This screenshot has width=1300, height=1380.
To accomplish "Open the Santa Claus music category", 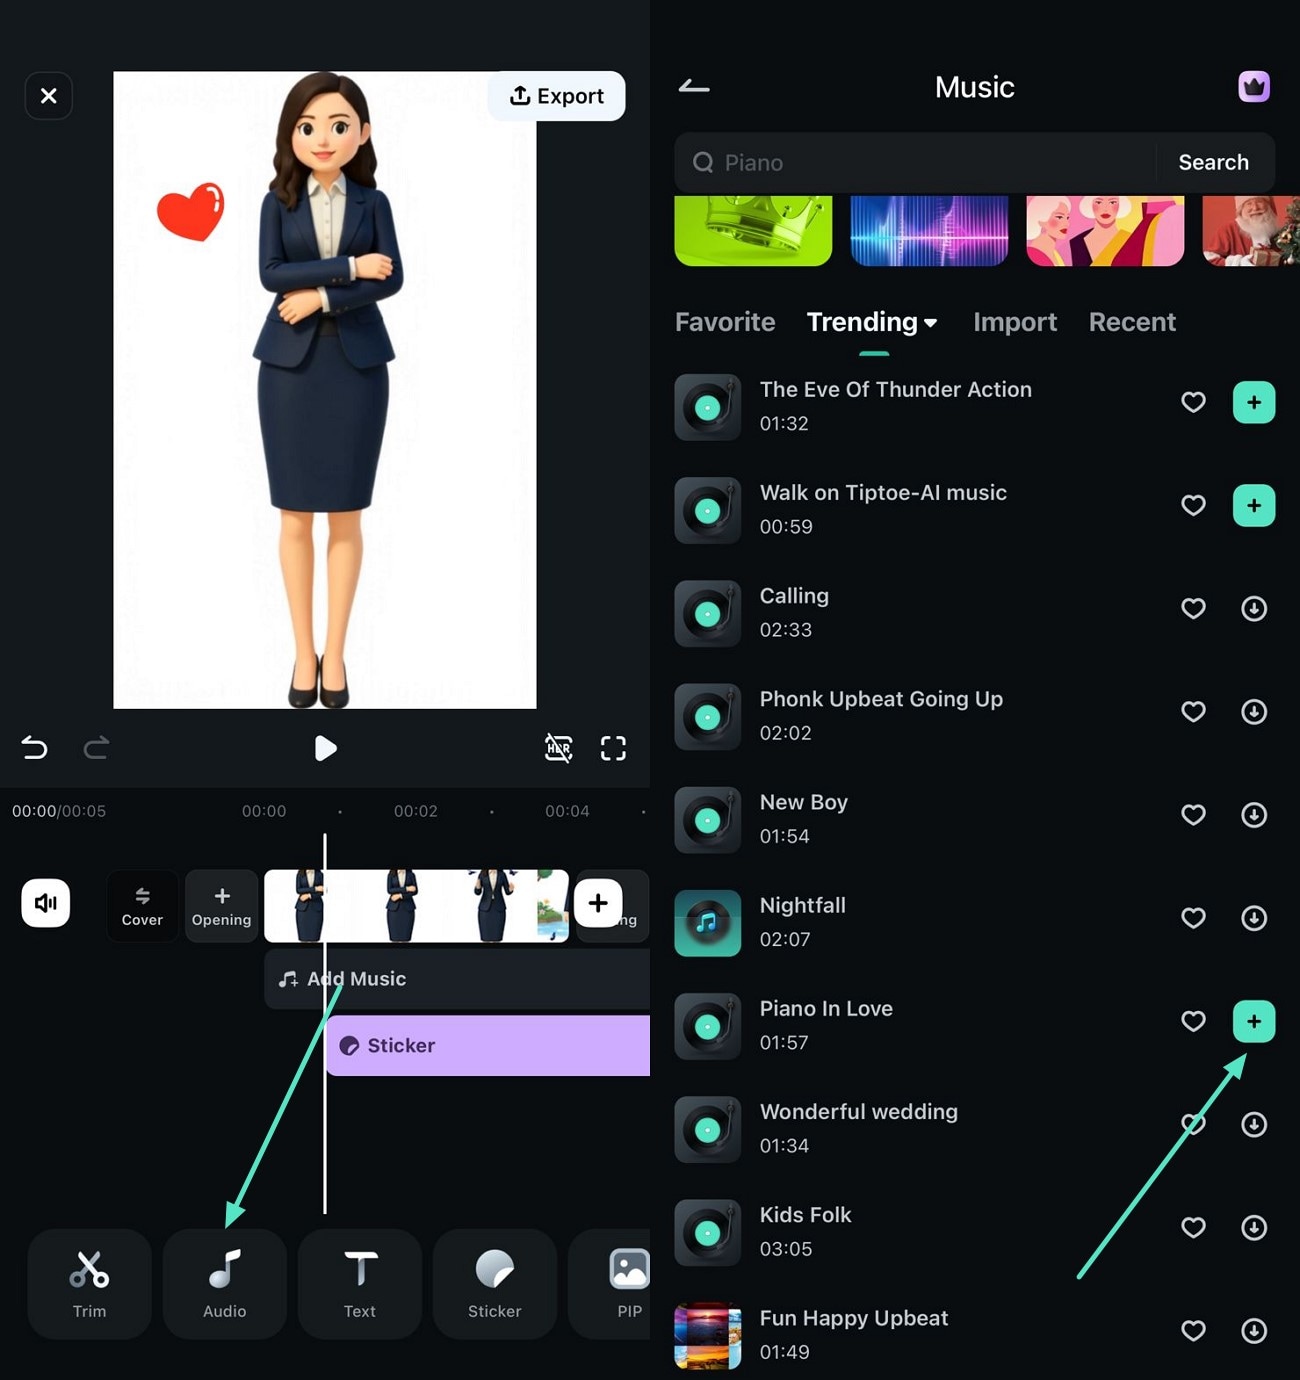I will [1251, 231].
